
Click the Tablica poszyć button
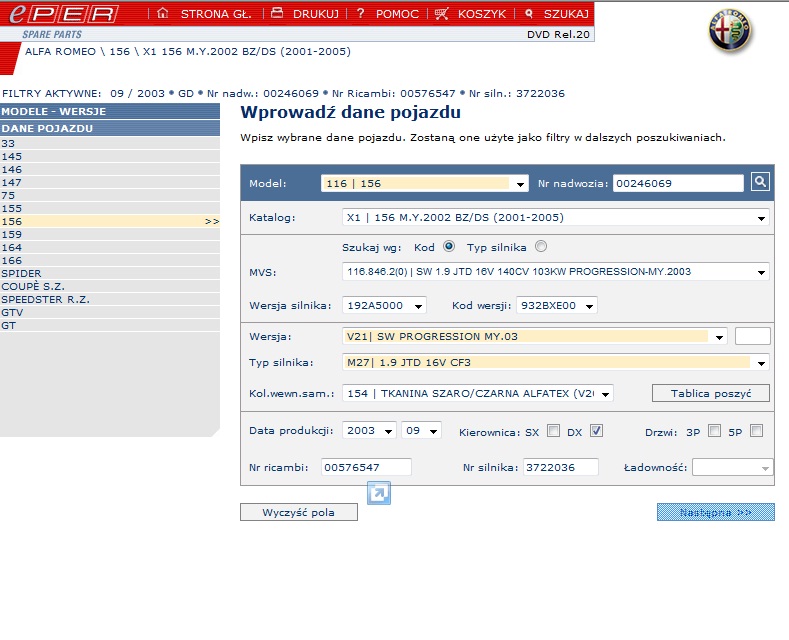pyautogui.click(x=711, y=393)
